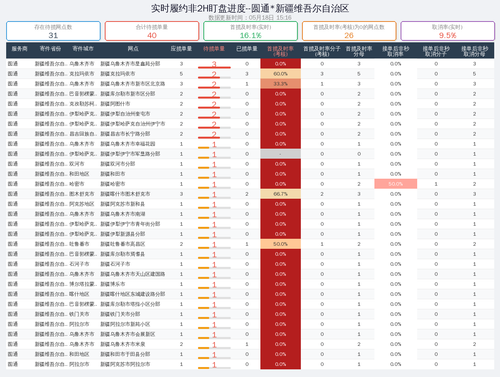Sort by the red 待揽单量 column header
The height and width of the screenshot is (377, 500).
(x=214, y=49)
